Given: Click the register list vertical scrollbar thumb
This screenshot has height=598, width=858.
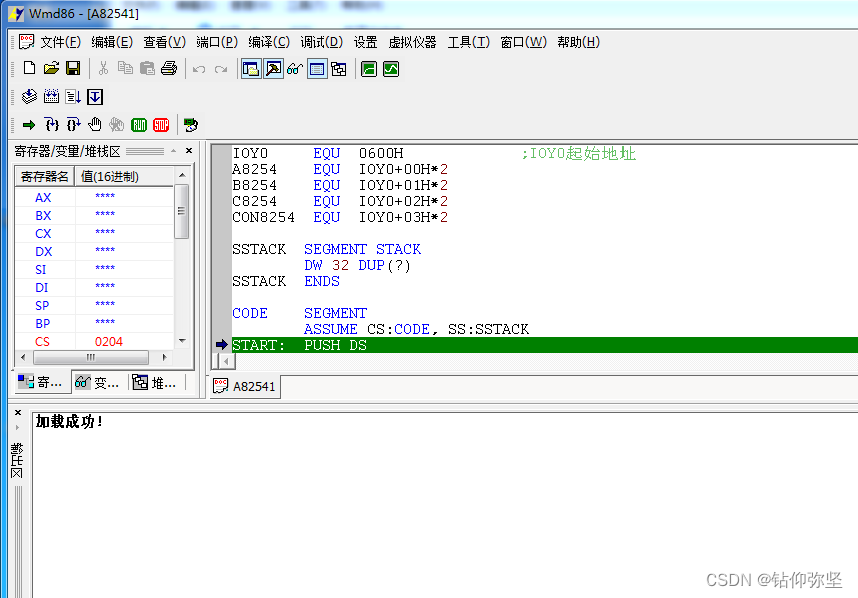Looking at the screenshot, I should tap(182, 211).
